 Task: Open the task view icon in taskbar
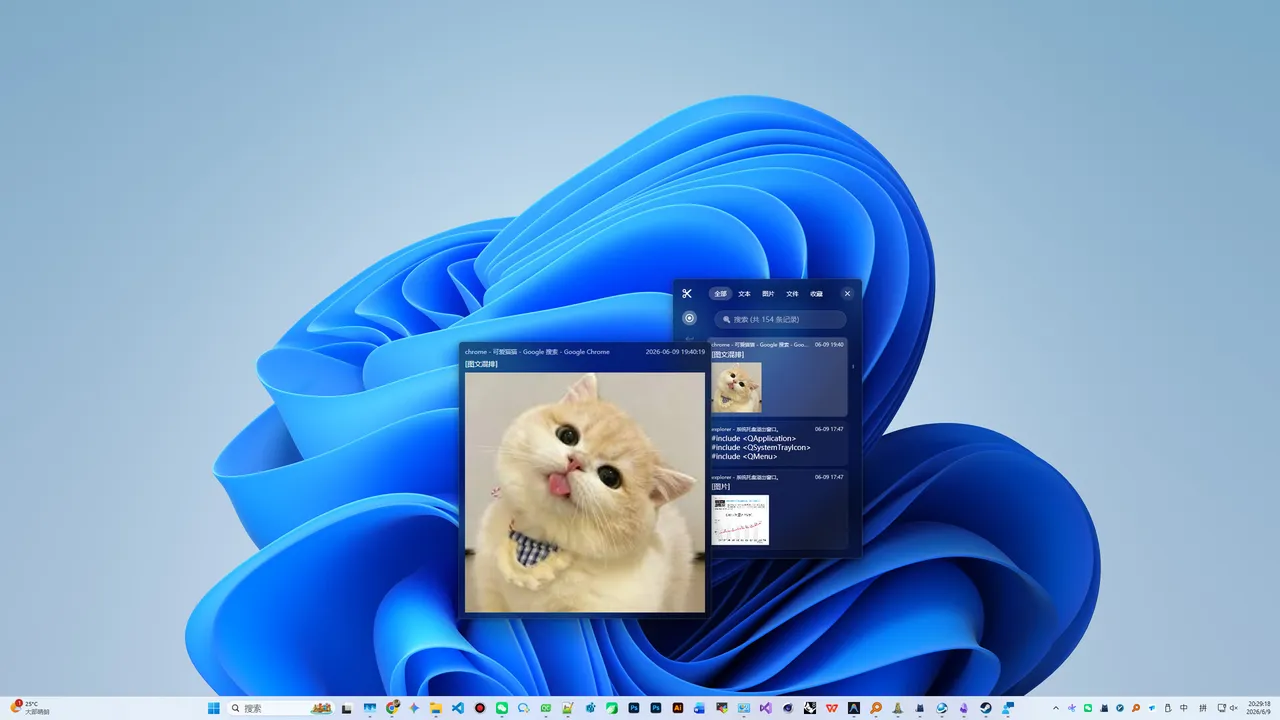346,708
